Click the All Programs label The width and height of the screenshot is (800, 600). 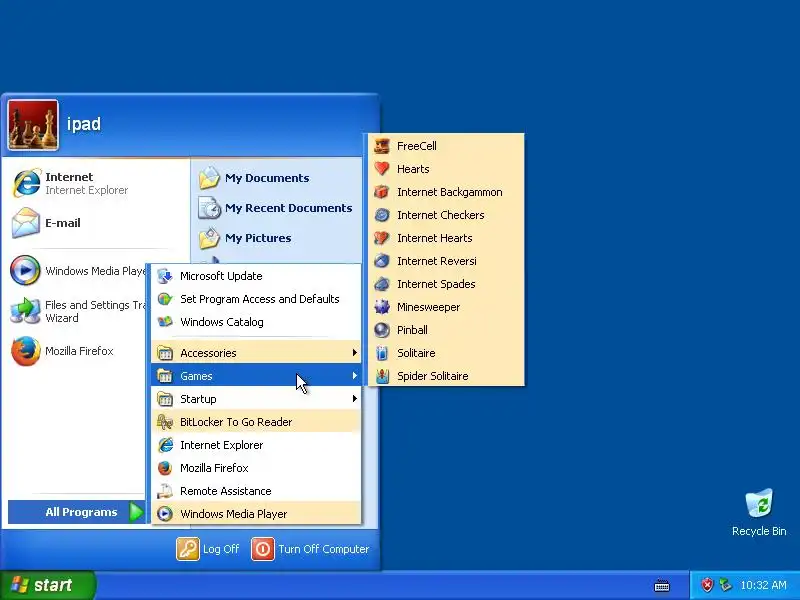click(81, 512)
